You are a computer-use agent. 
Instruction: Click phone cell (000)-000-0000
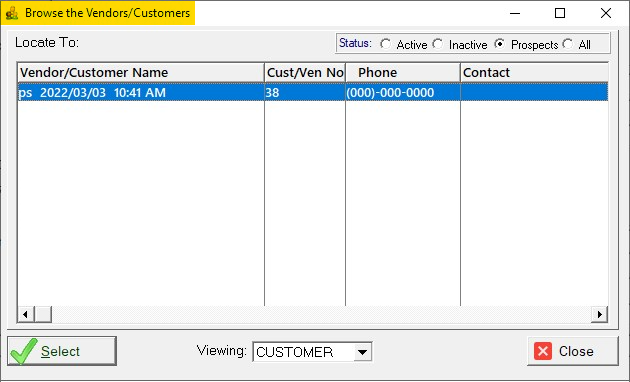tap(403, 92)
